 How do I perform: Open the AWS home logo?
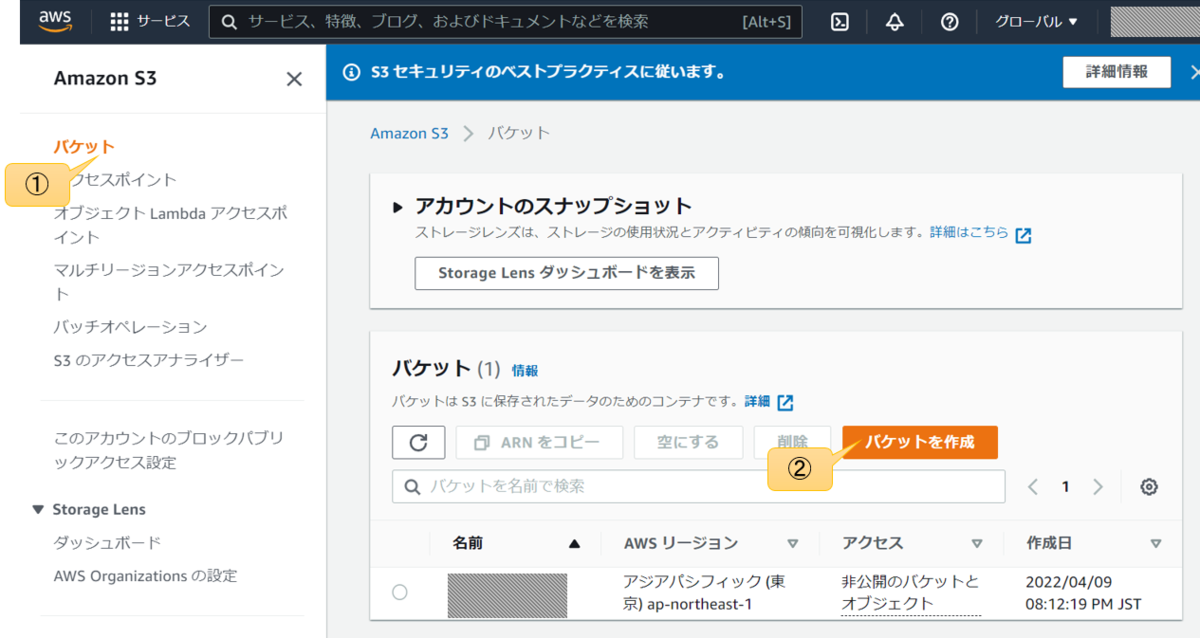click(x=56, y=21)
